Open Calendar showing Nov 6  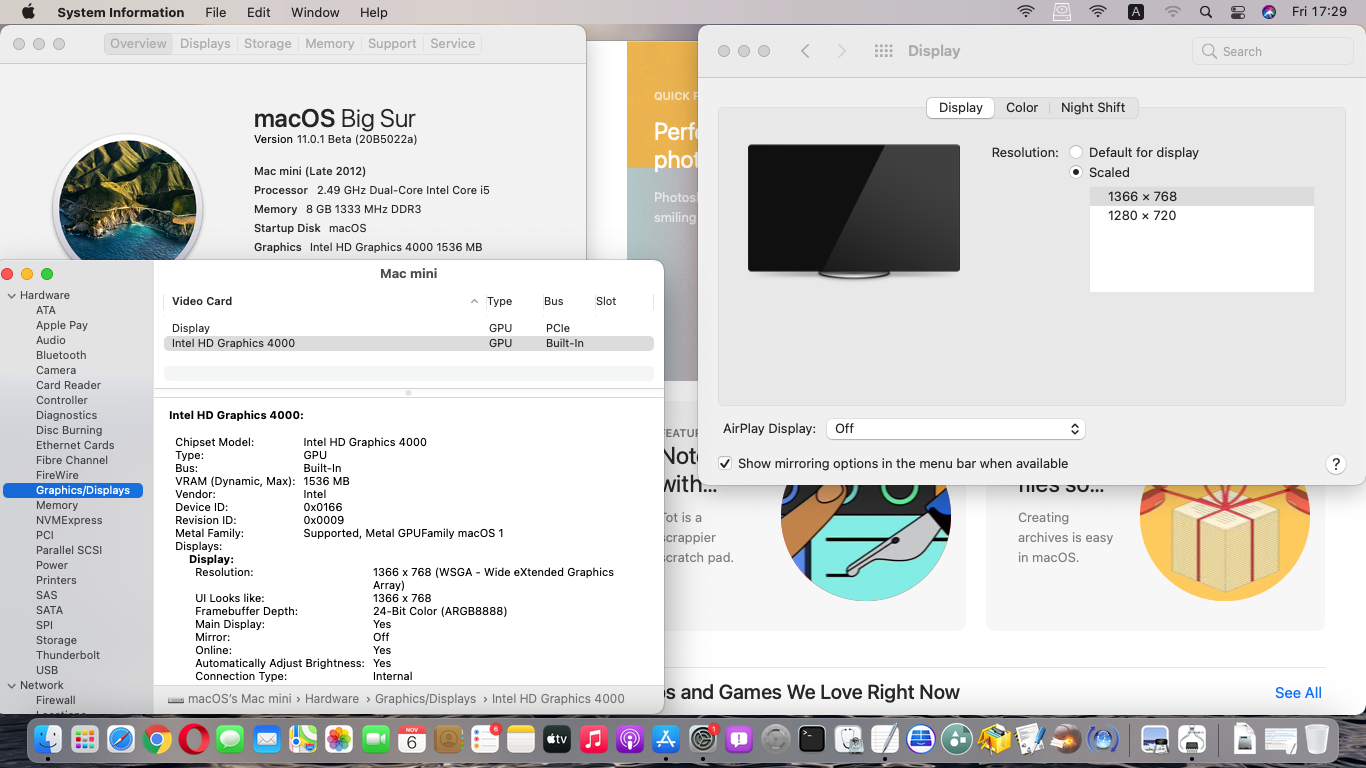pos(412,740)
